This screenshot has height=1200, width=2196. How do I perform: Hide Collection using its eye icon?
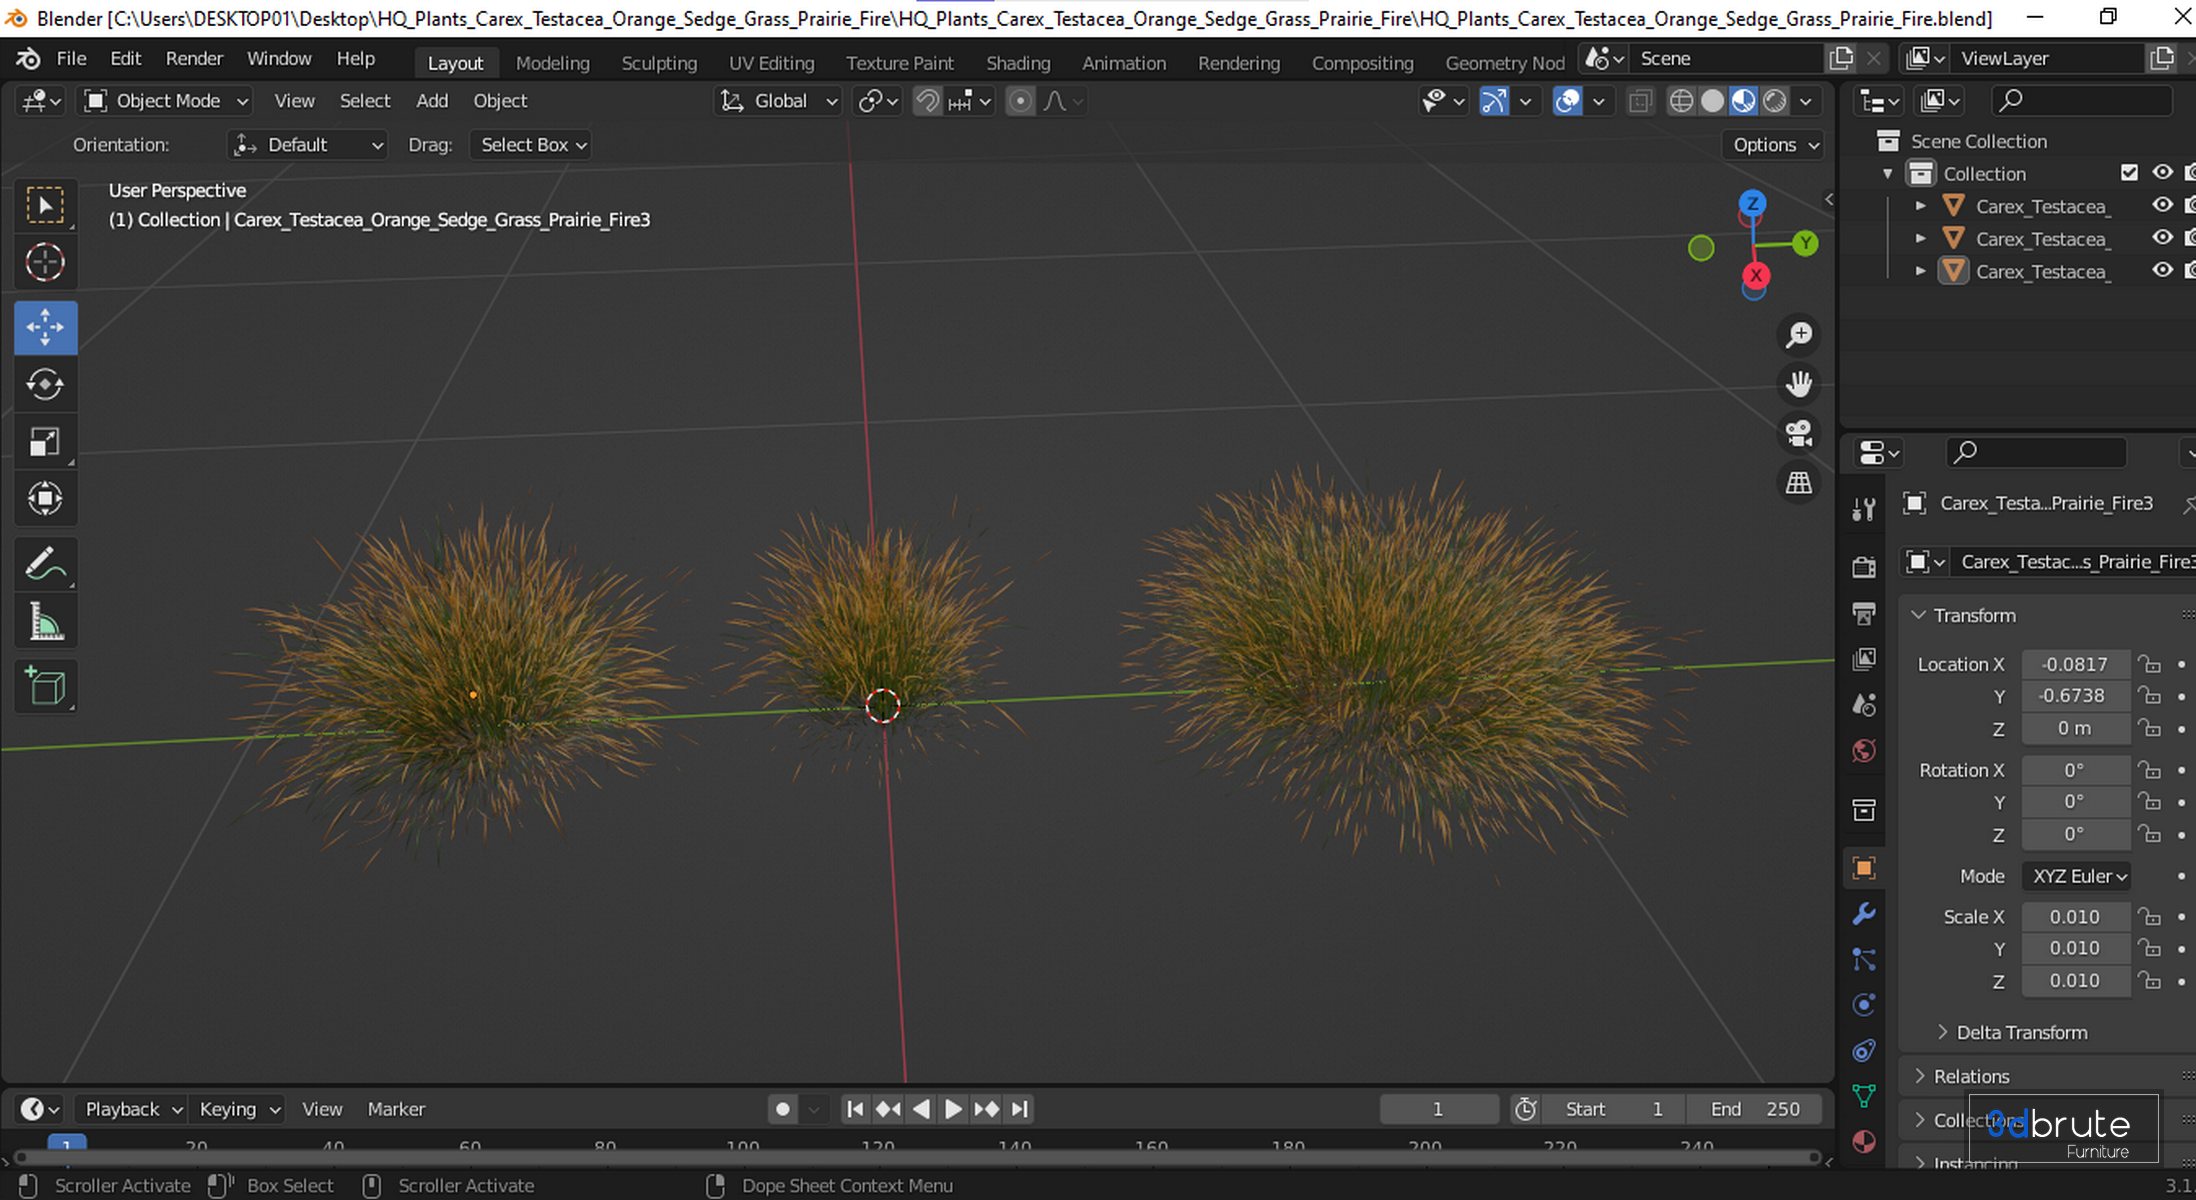[2162, 173]
